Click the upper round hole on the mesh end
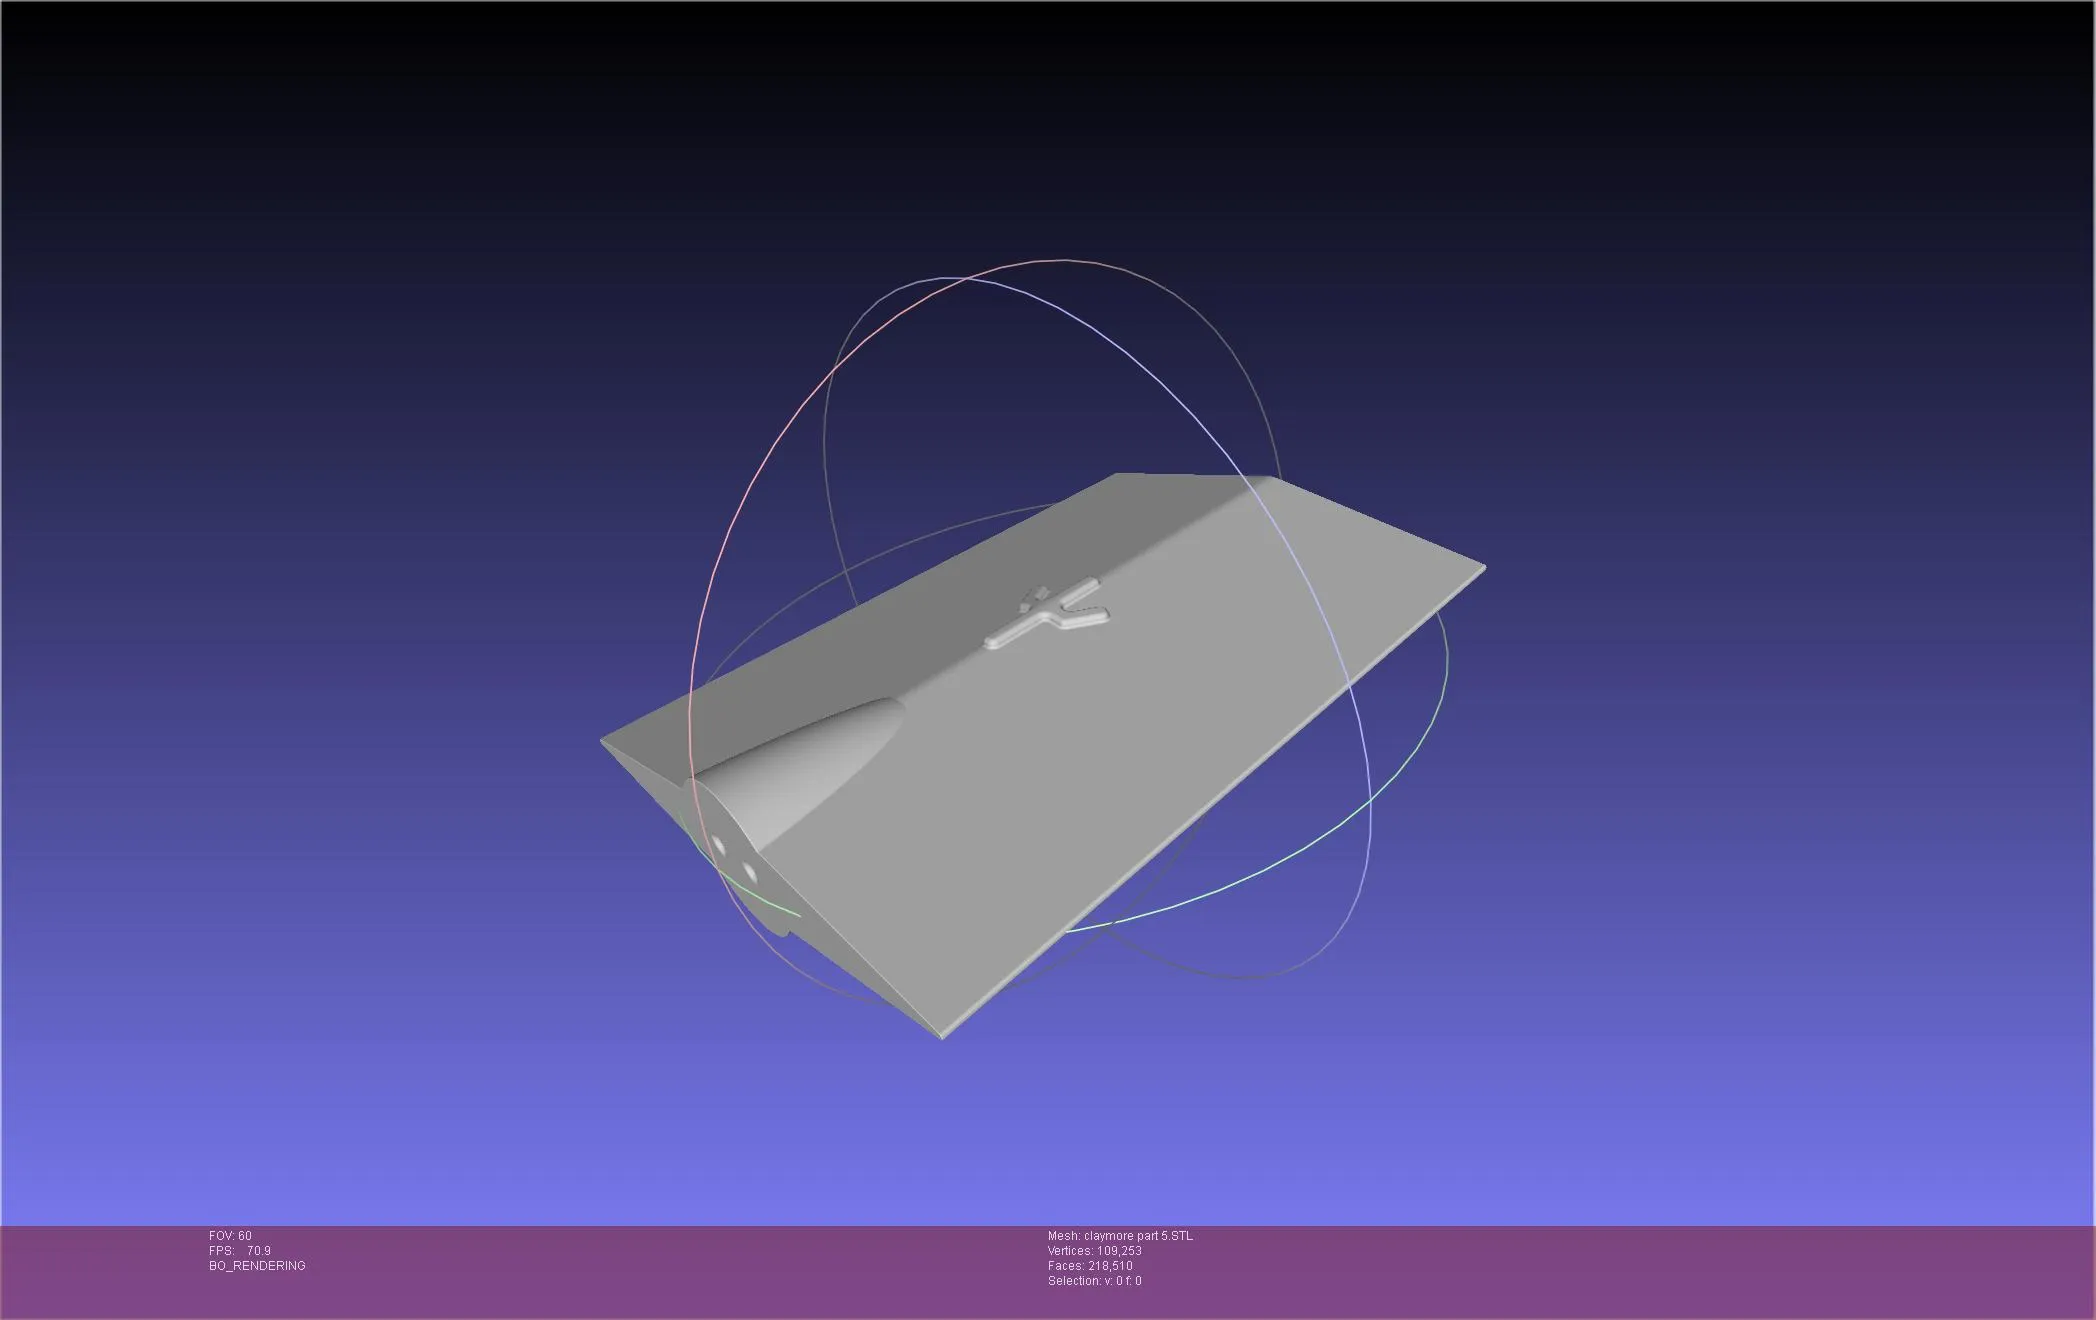This screenshot has height=1320, width=2096. (x=718, y=845)
